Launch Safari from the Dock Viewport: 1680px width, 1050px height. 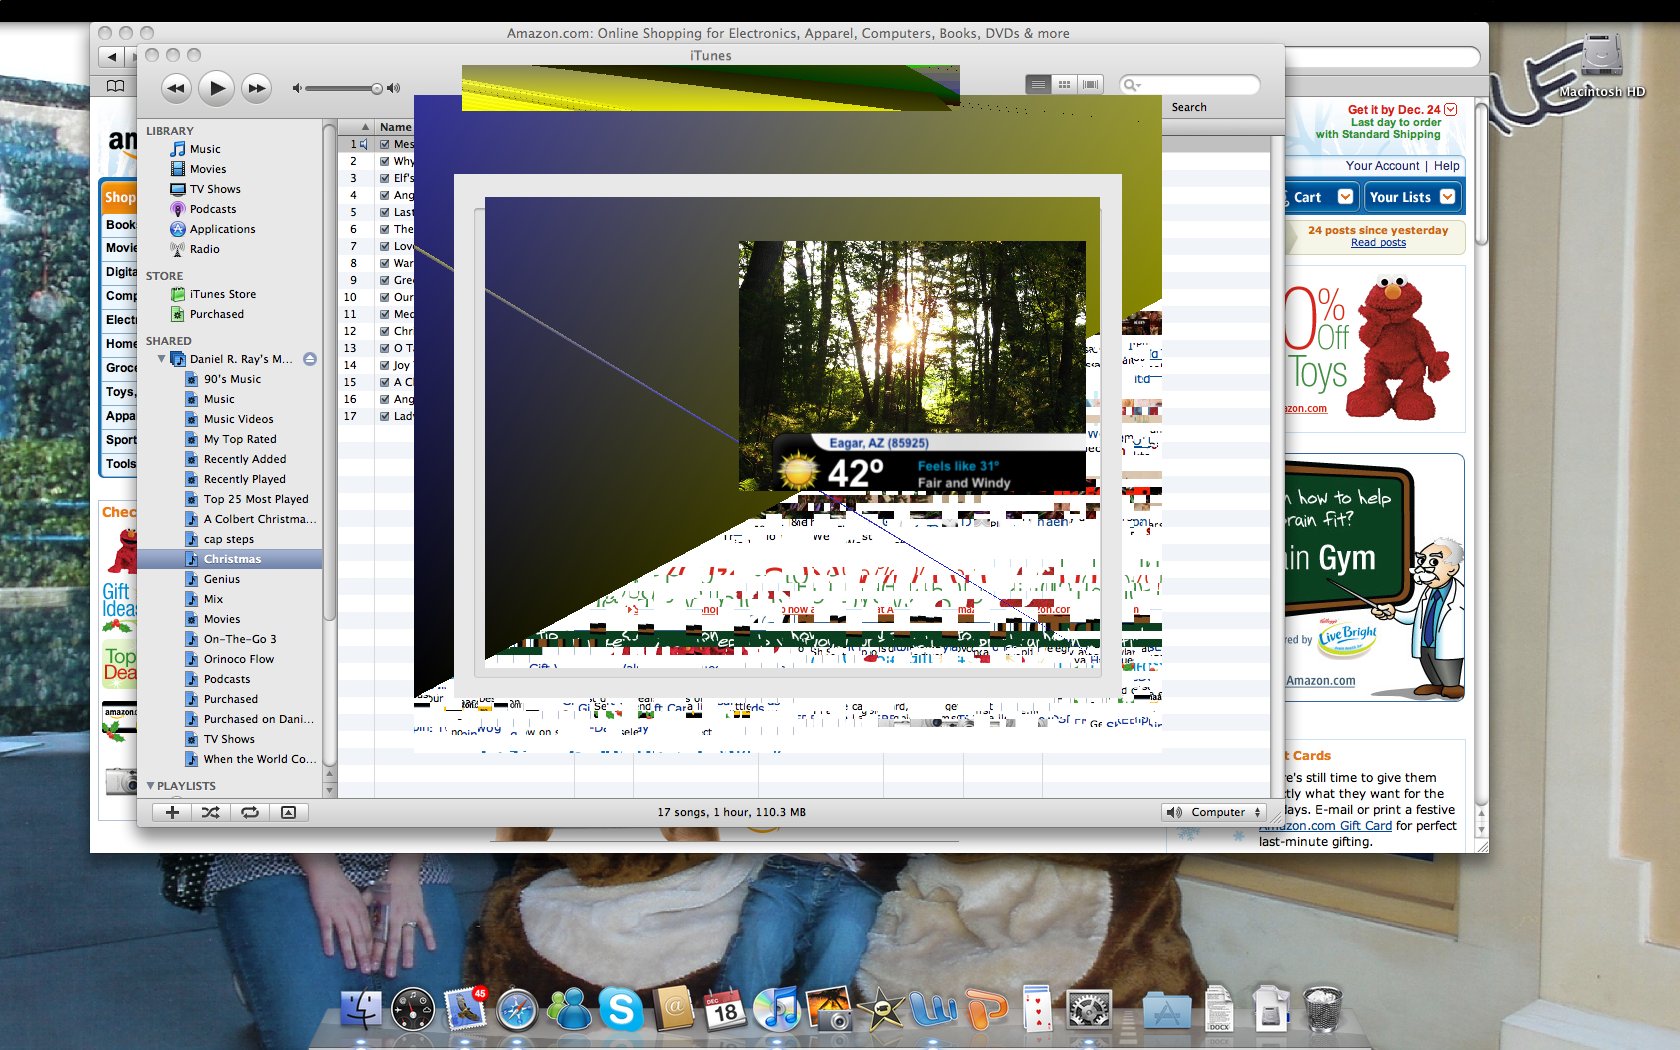pos(517,1010)
